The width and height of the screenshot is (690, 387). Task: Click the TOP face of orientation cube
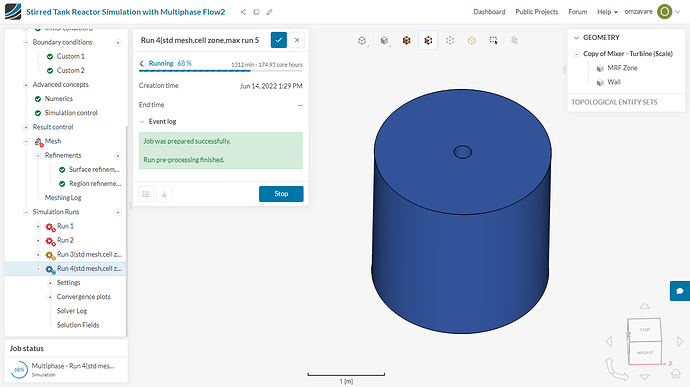(645, 329)
